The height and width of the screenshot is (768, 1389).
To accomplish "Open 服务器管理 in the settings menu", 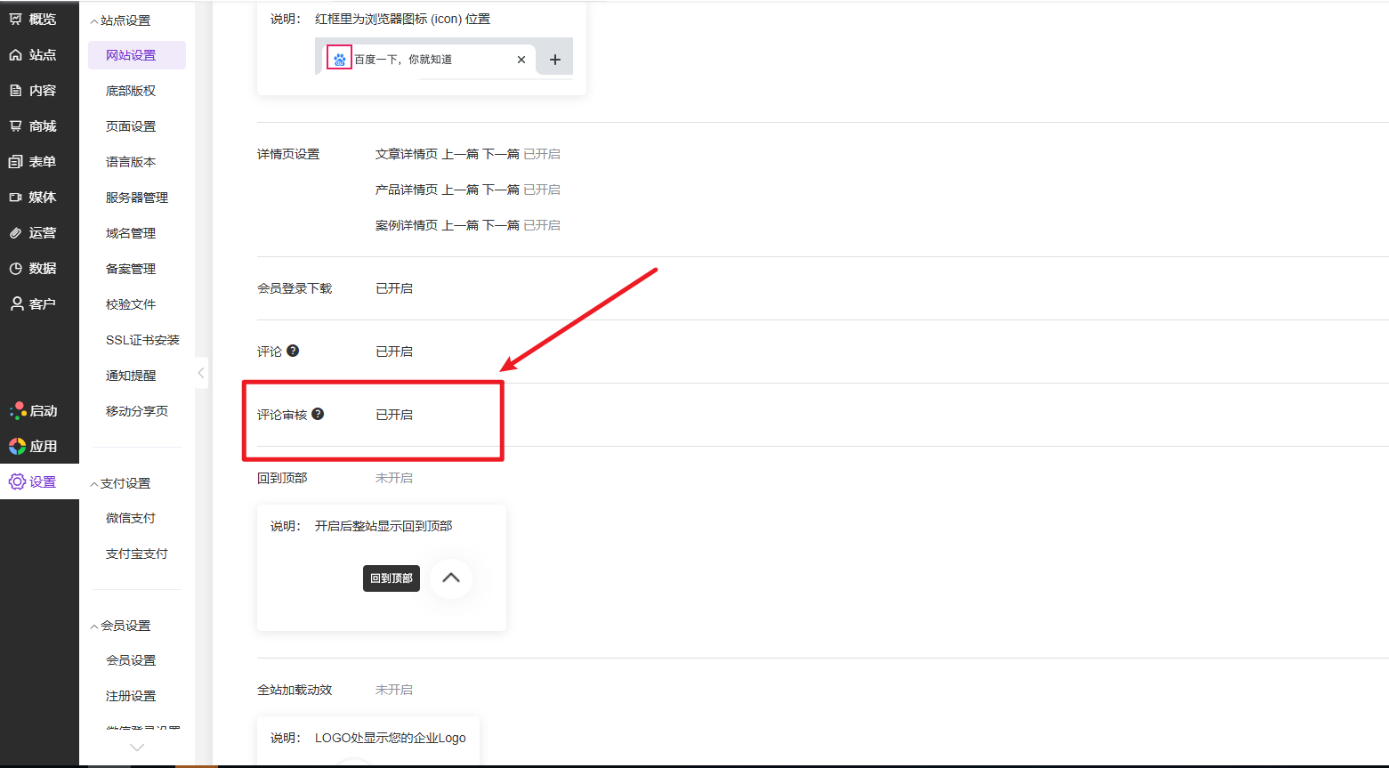I will [x=137, y=197].
